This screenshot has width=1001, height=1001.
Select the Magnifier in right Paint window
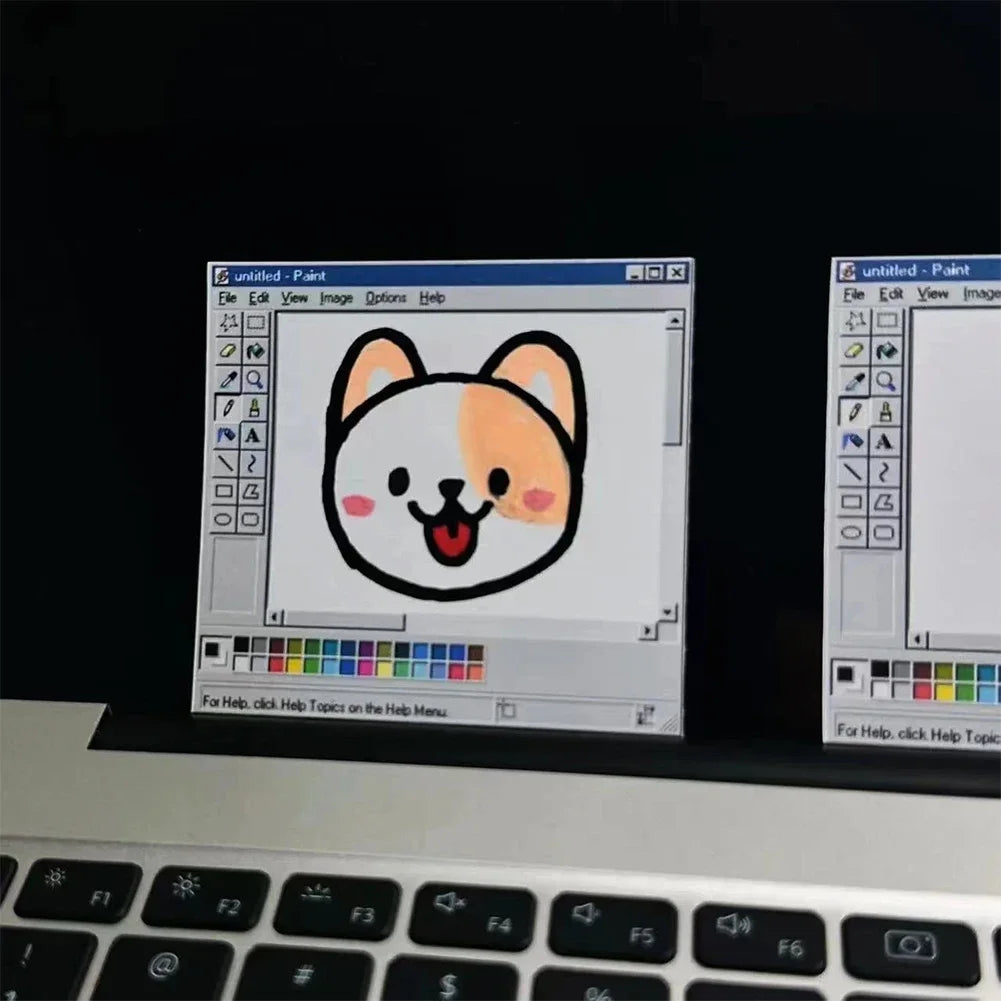885,381
